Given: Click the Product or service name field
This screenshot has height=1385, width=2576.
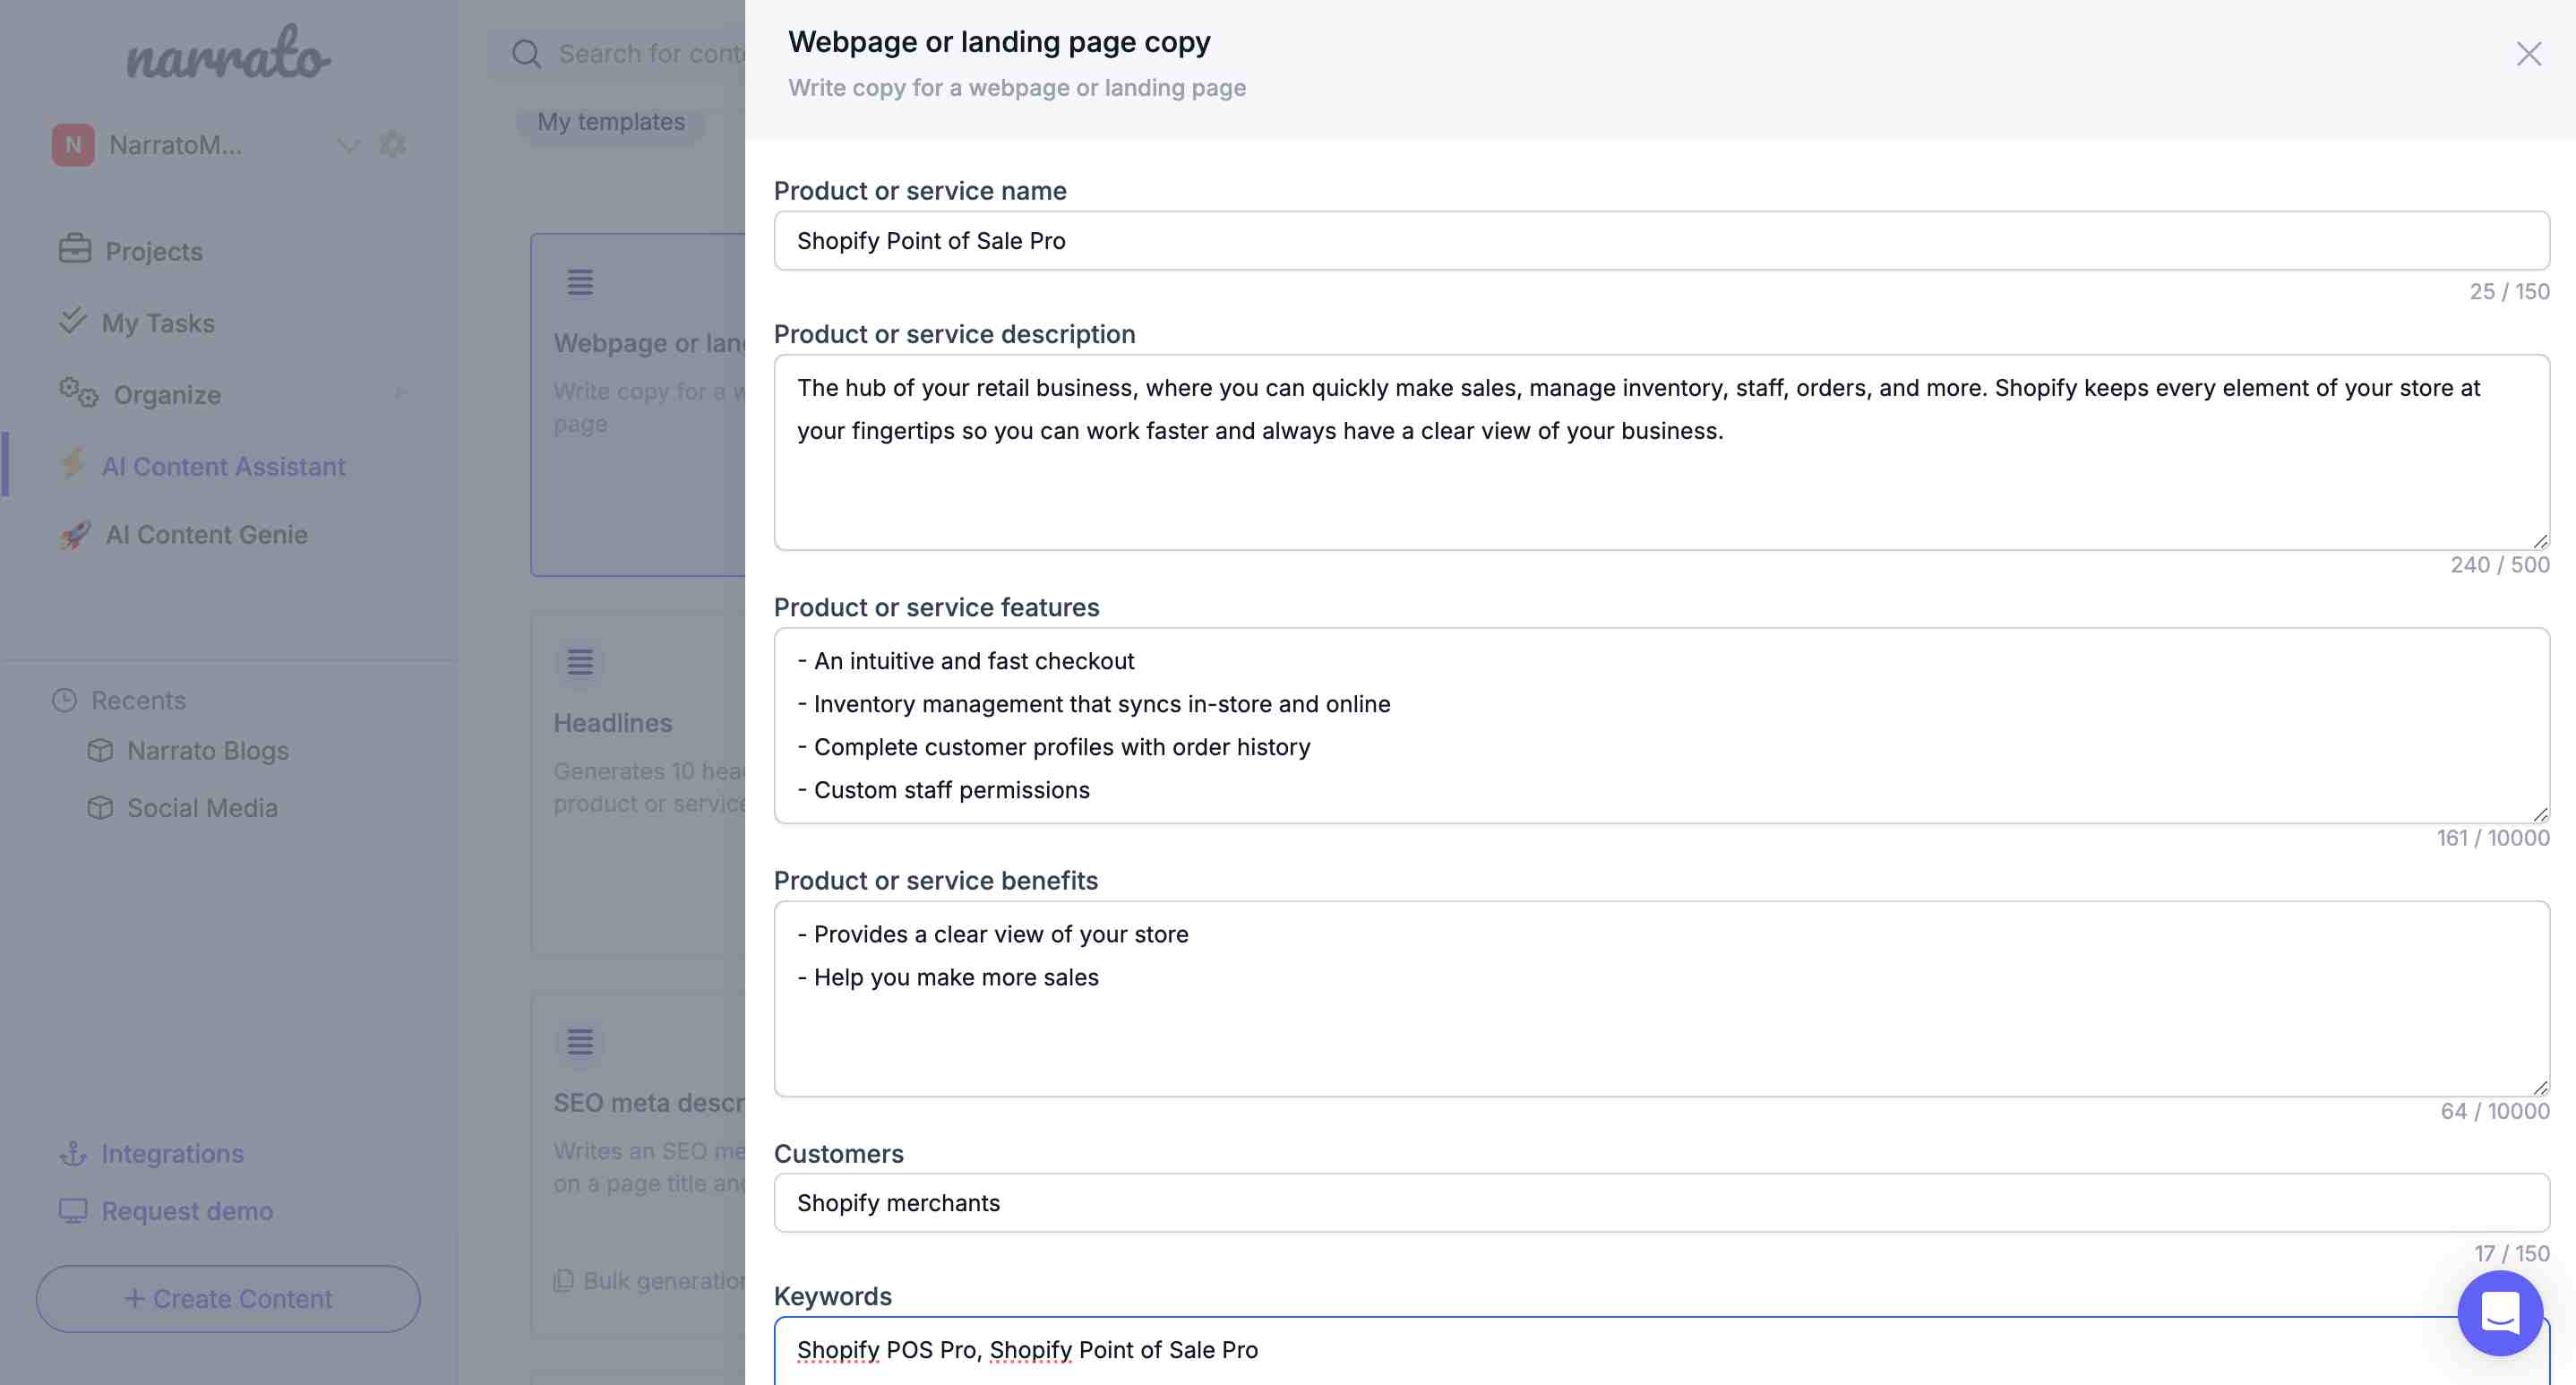Looking at the screenshot, I should tap(1661, 240).
